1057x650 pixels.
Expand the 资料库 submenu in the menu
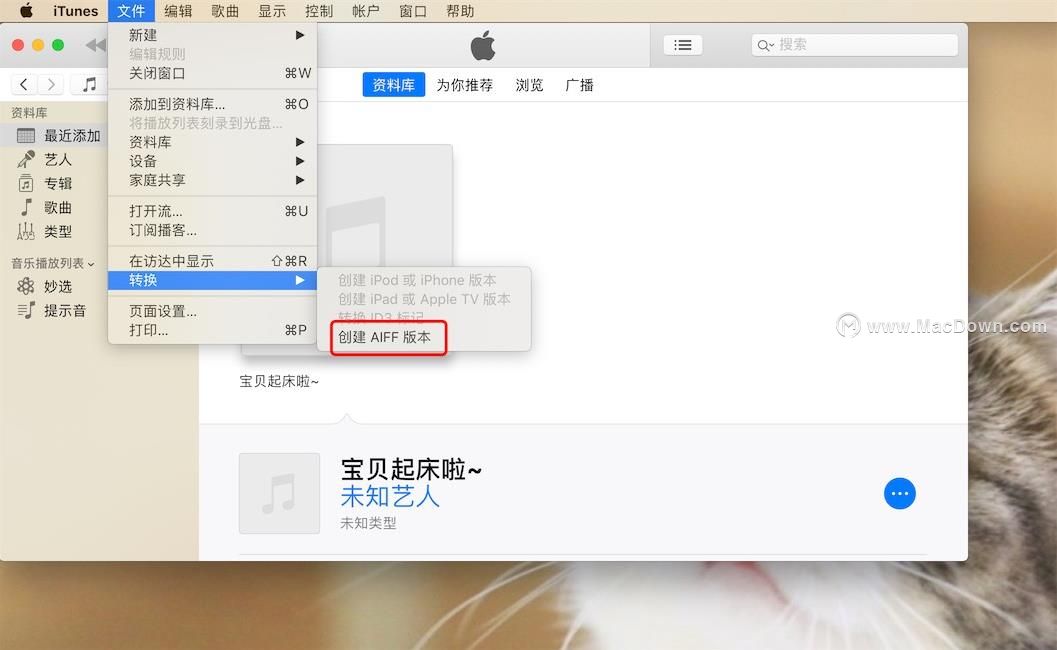(x=212, y=142)
